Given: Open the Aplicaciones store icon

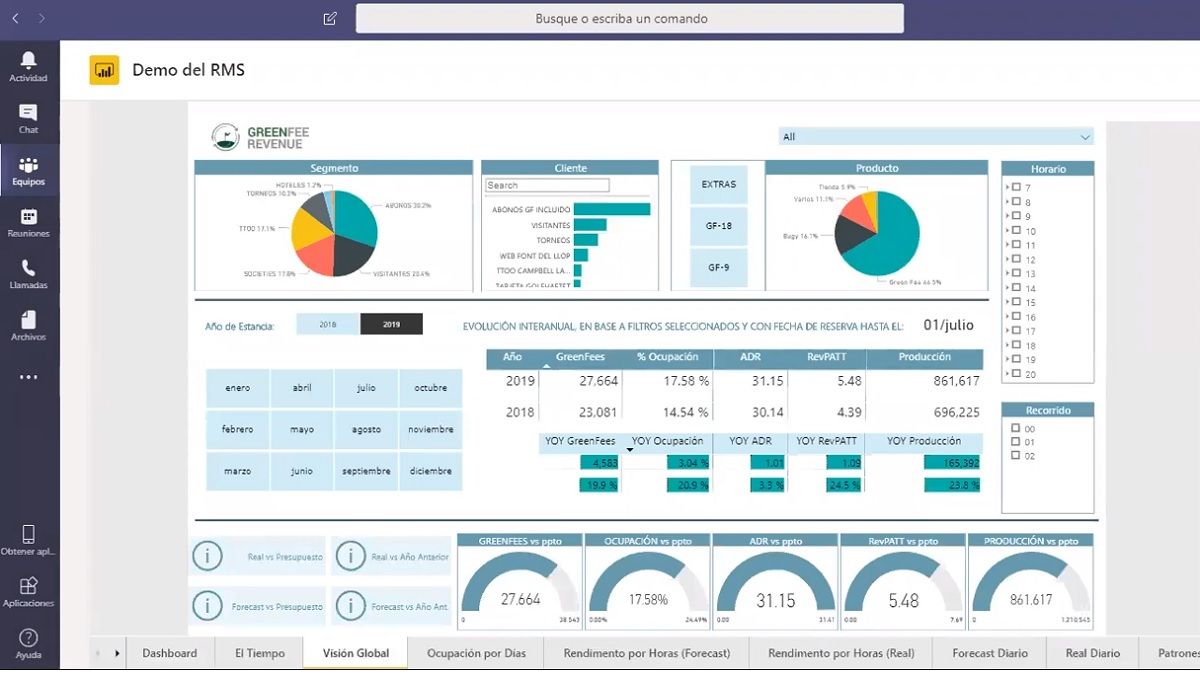Looking at the screenshot, I should 28,586.
